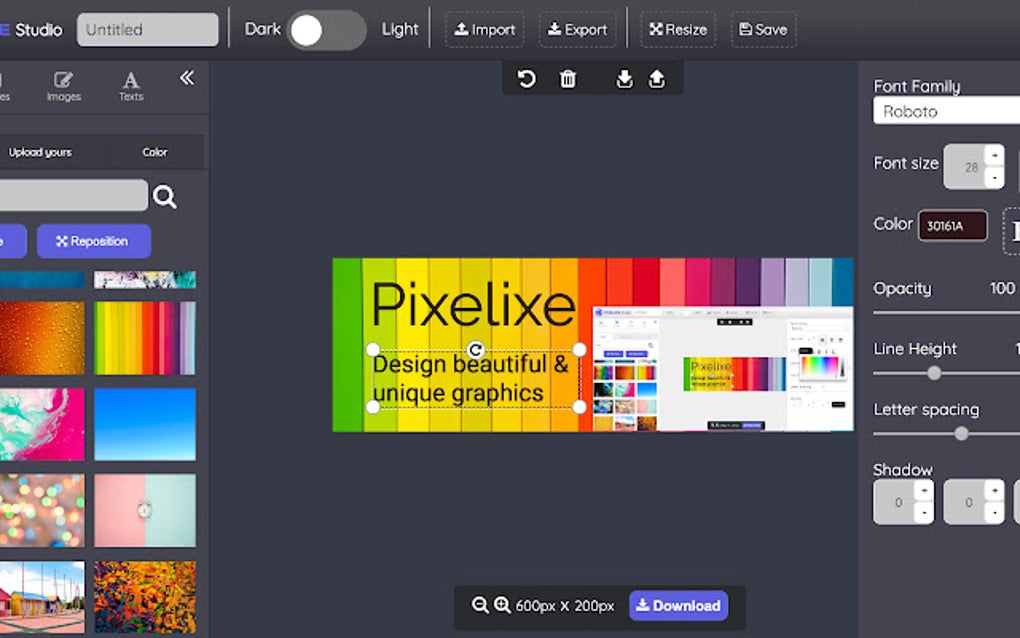The width and height of the screenshot is (1020, 638).
Task: Open the Texts panel
Action: coord(130,85)
